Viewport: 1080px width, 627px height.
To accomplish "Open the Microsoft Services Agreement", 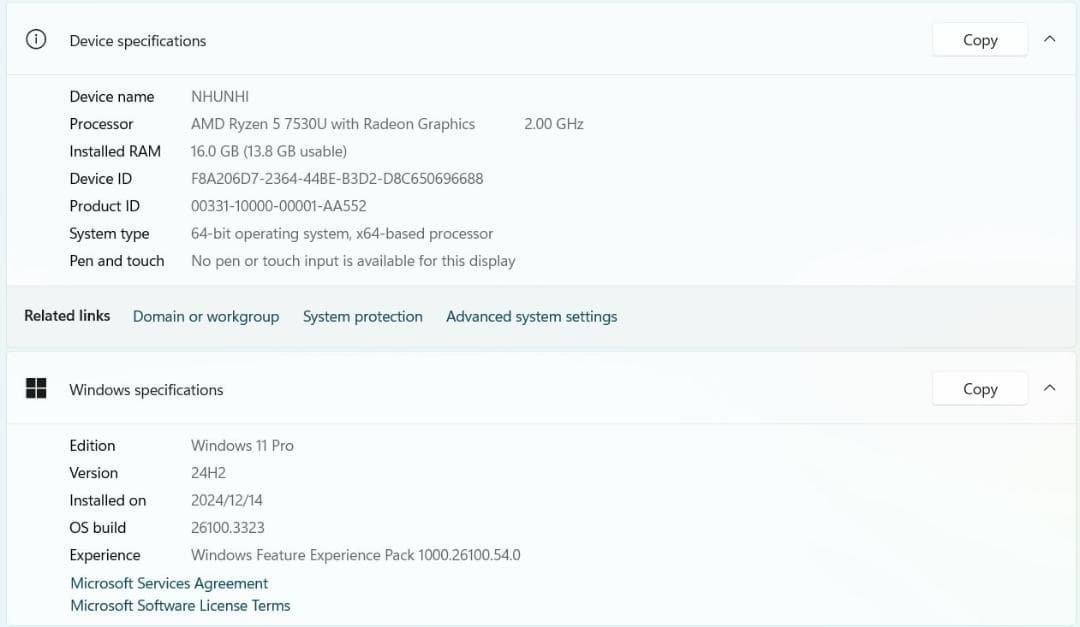I will coord(168,583).
